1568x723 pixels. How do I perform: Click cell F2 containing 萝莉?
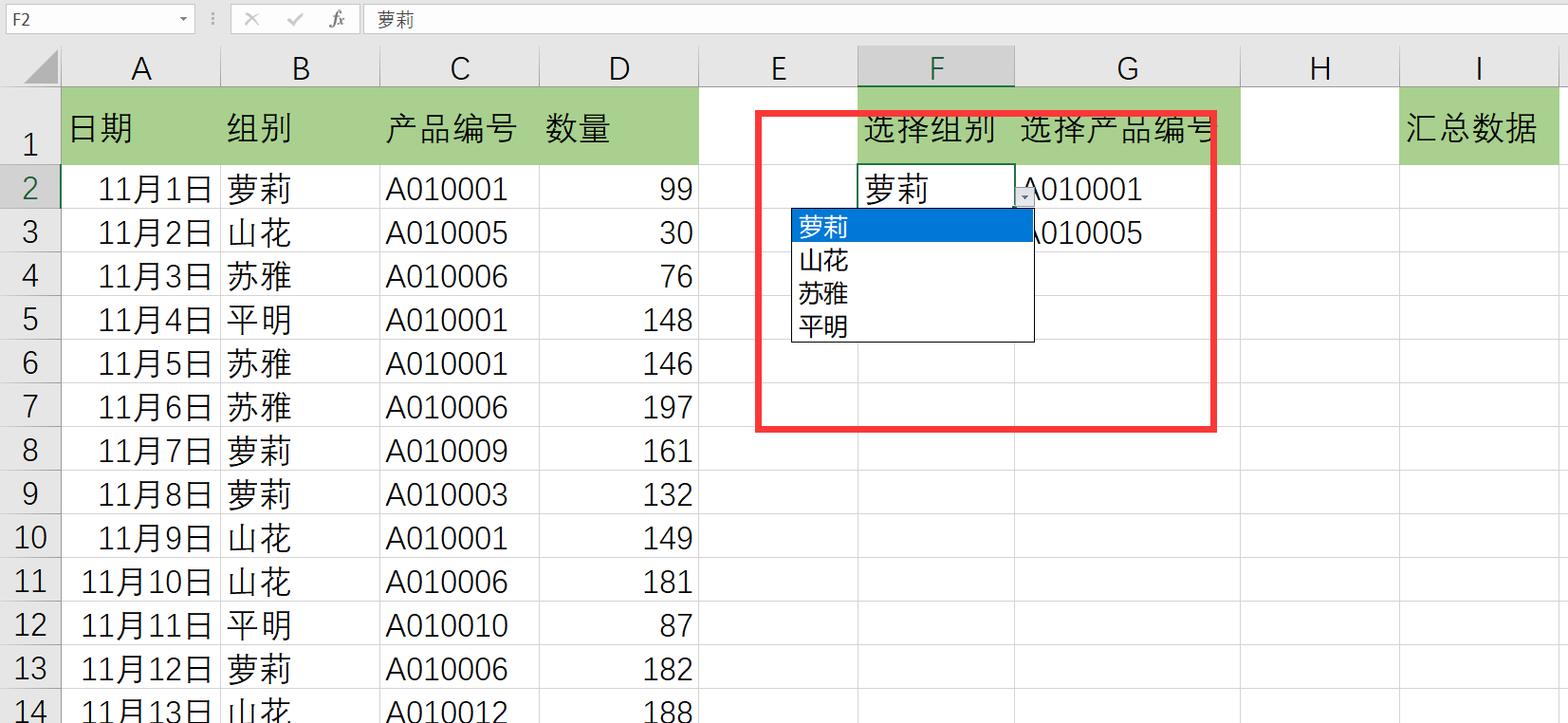coord(936,188)
